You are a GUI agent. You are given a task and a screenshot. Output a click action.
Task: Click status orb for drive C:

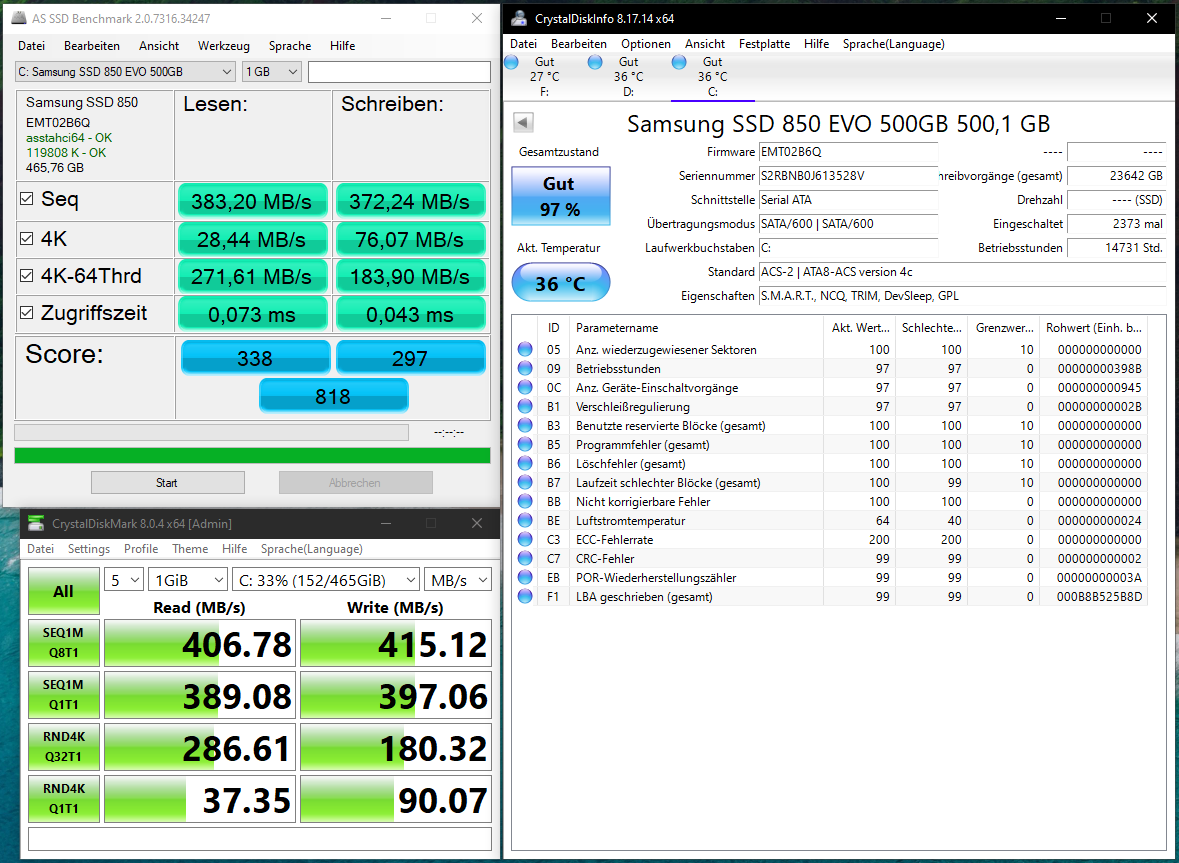click(x=679, y=62)
